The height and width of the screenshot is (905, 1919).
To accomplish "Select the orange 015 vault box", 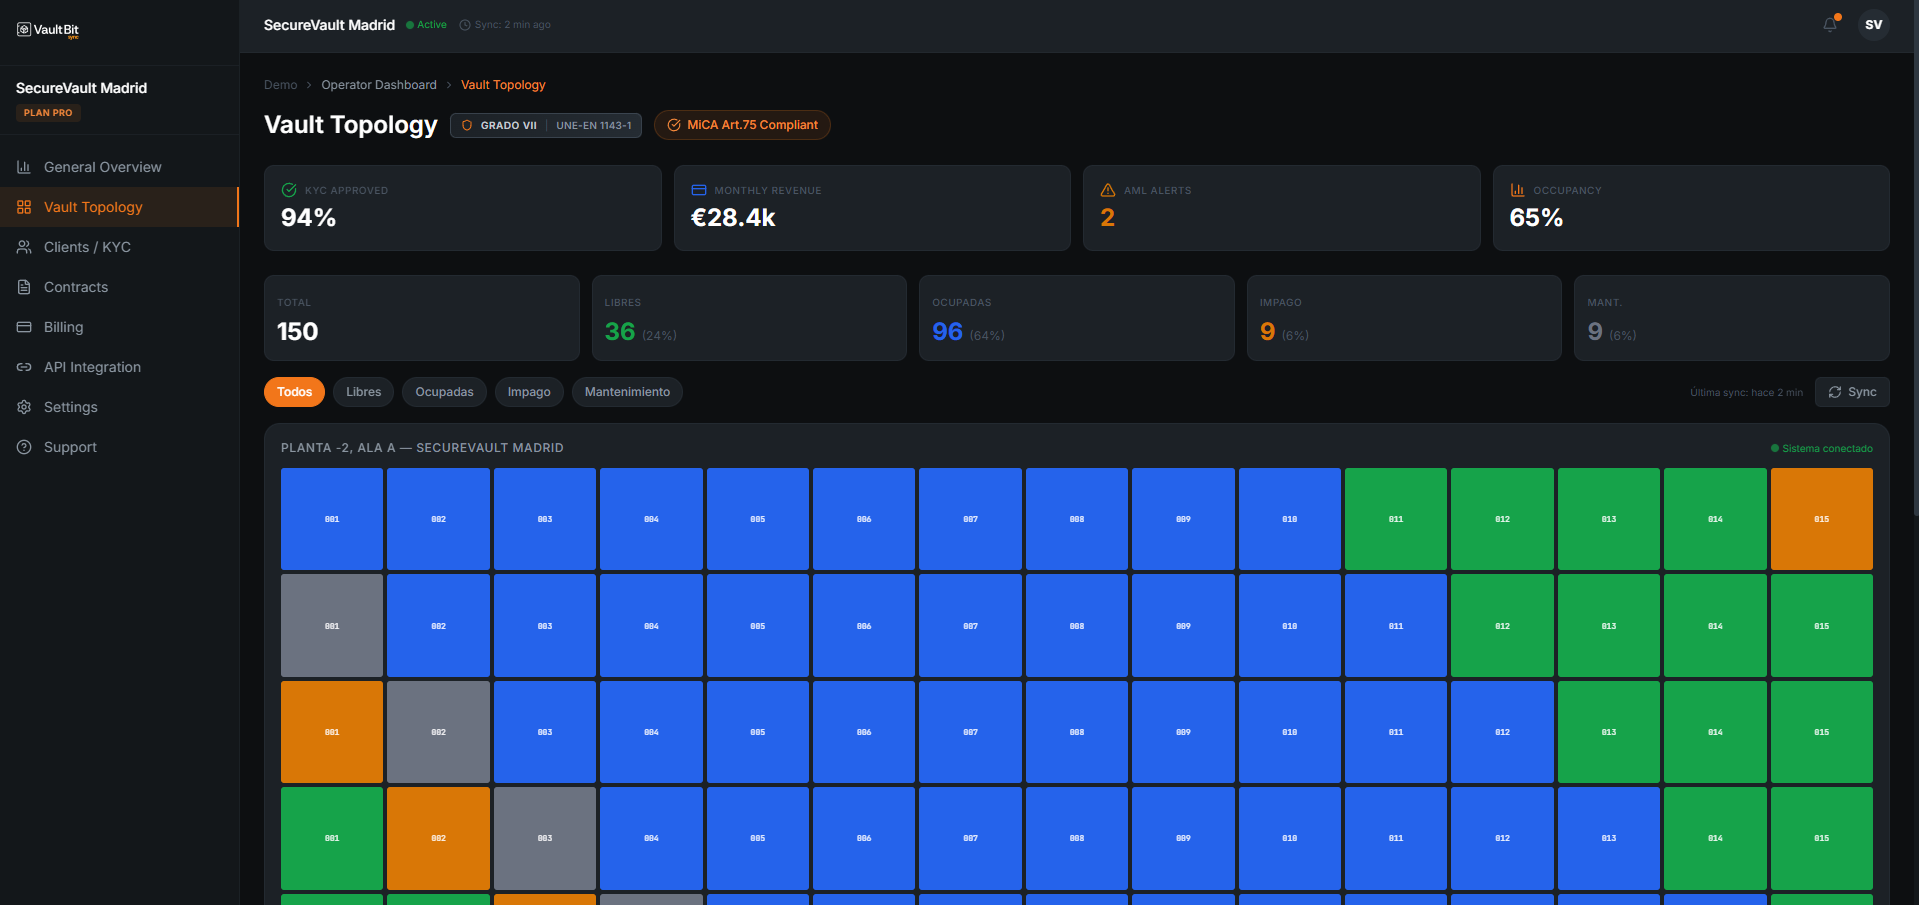I will coord(1821,518).
